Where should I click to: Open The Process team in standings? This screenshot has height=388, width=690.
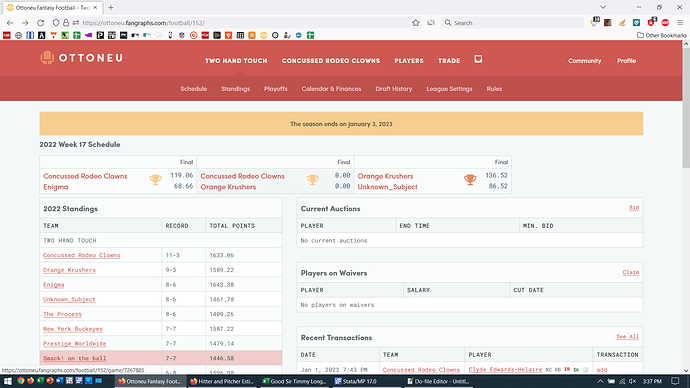tap(62, 314)
